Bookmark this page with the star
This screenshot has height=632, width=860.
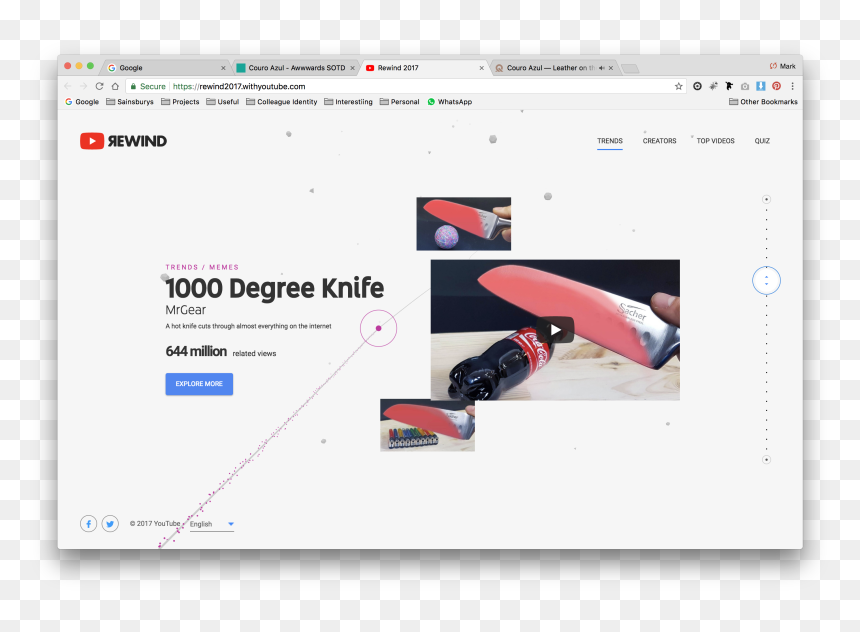tap(678, 86)
